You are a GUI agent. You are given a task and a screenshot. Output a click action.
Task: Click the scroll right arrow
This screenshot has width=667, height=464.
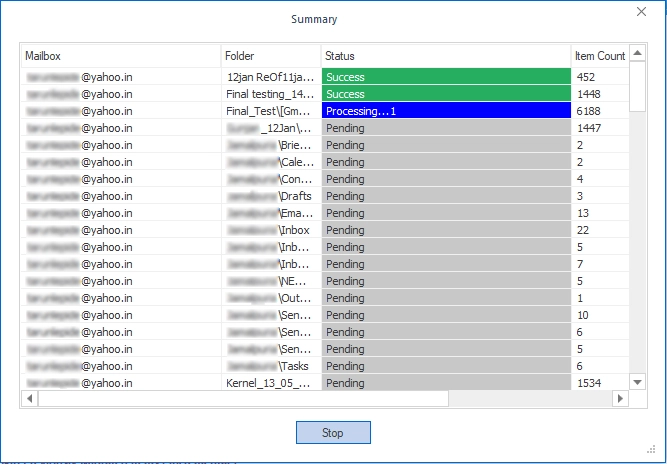(x=620, y=399)
